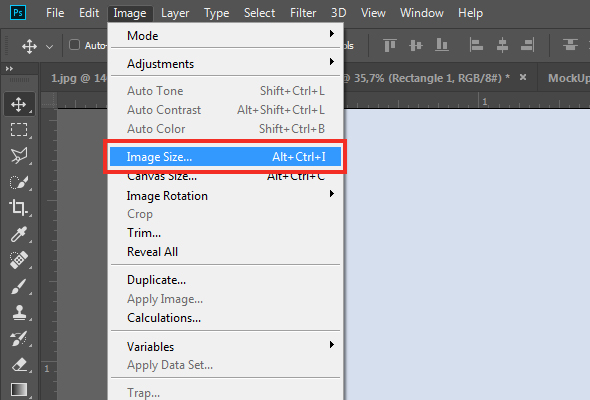Expand the Image Rotation submenu
This screenshot has width=590, height=400.
pos(226,196)
